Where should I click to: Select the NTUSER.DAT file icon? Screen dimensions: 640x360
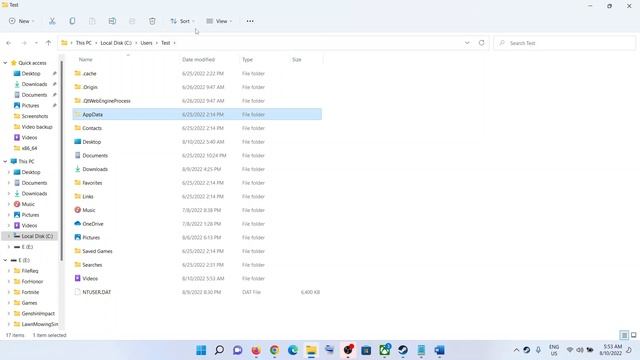click(78, 292)
